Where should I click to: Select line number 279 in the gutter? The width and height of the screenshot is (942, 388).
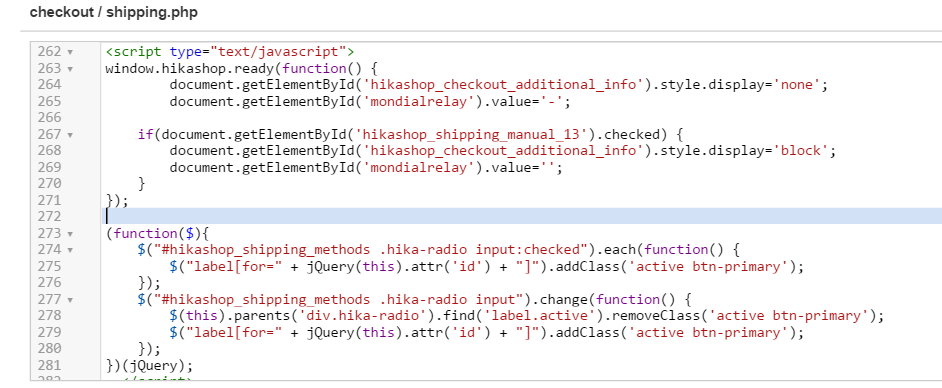coord(49,332)
